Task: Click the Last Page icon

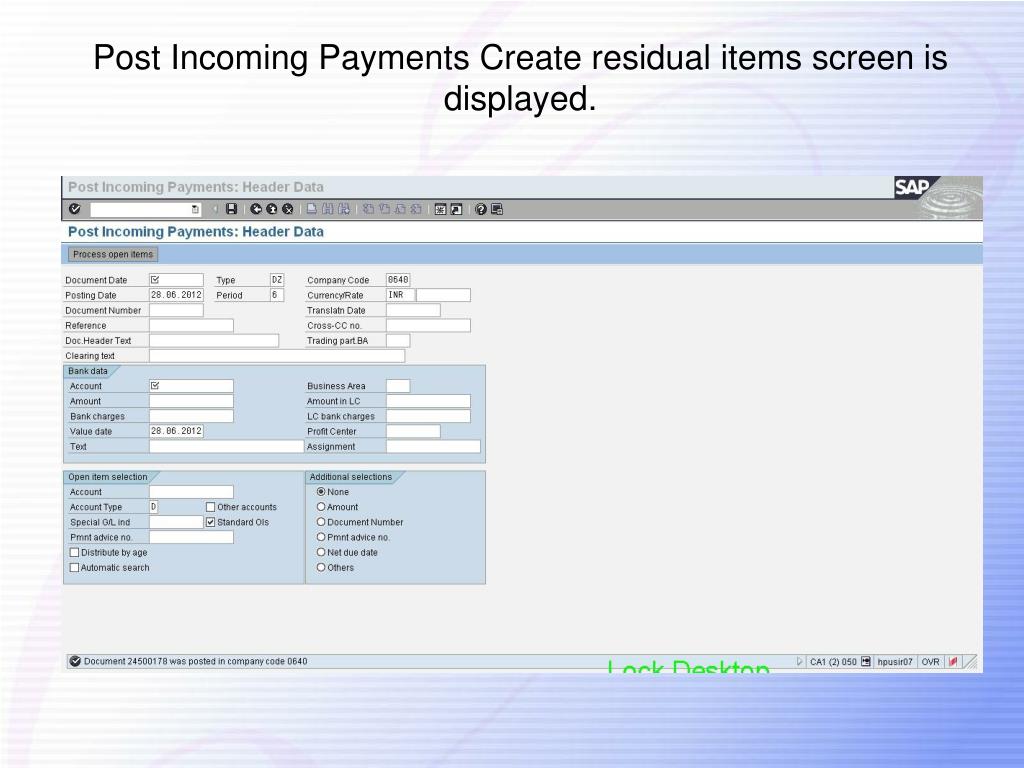Action: [415, 209]
